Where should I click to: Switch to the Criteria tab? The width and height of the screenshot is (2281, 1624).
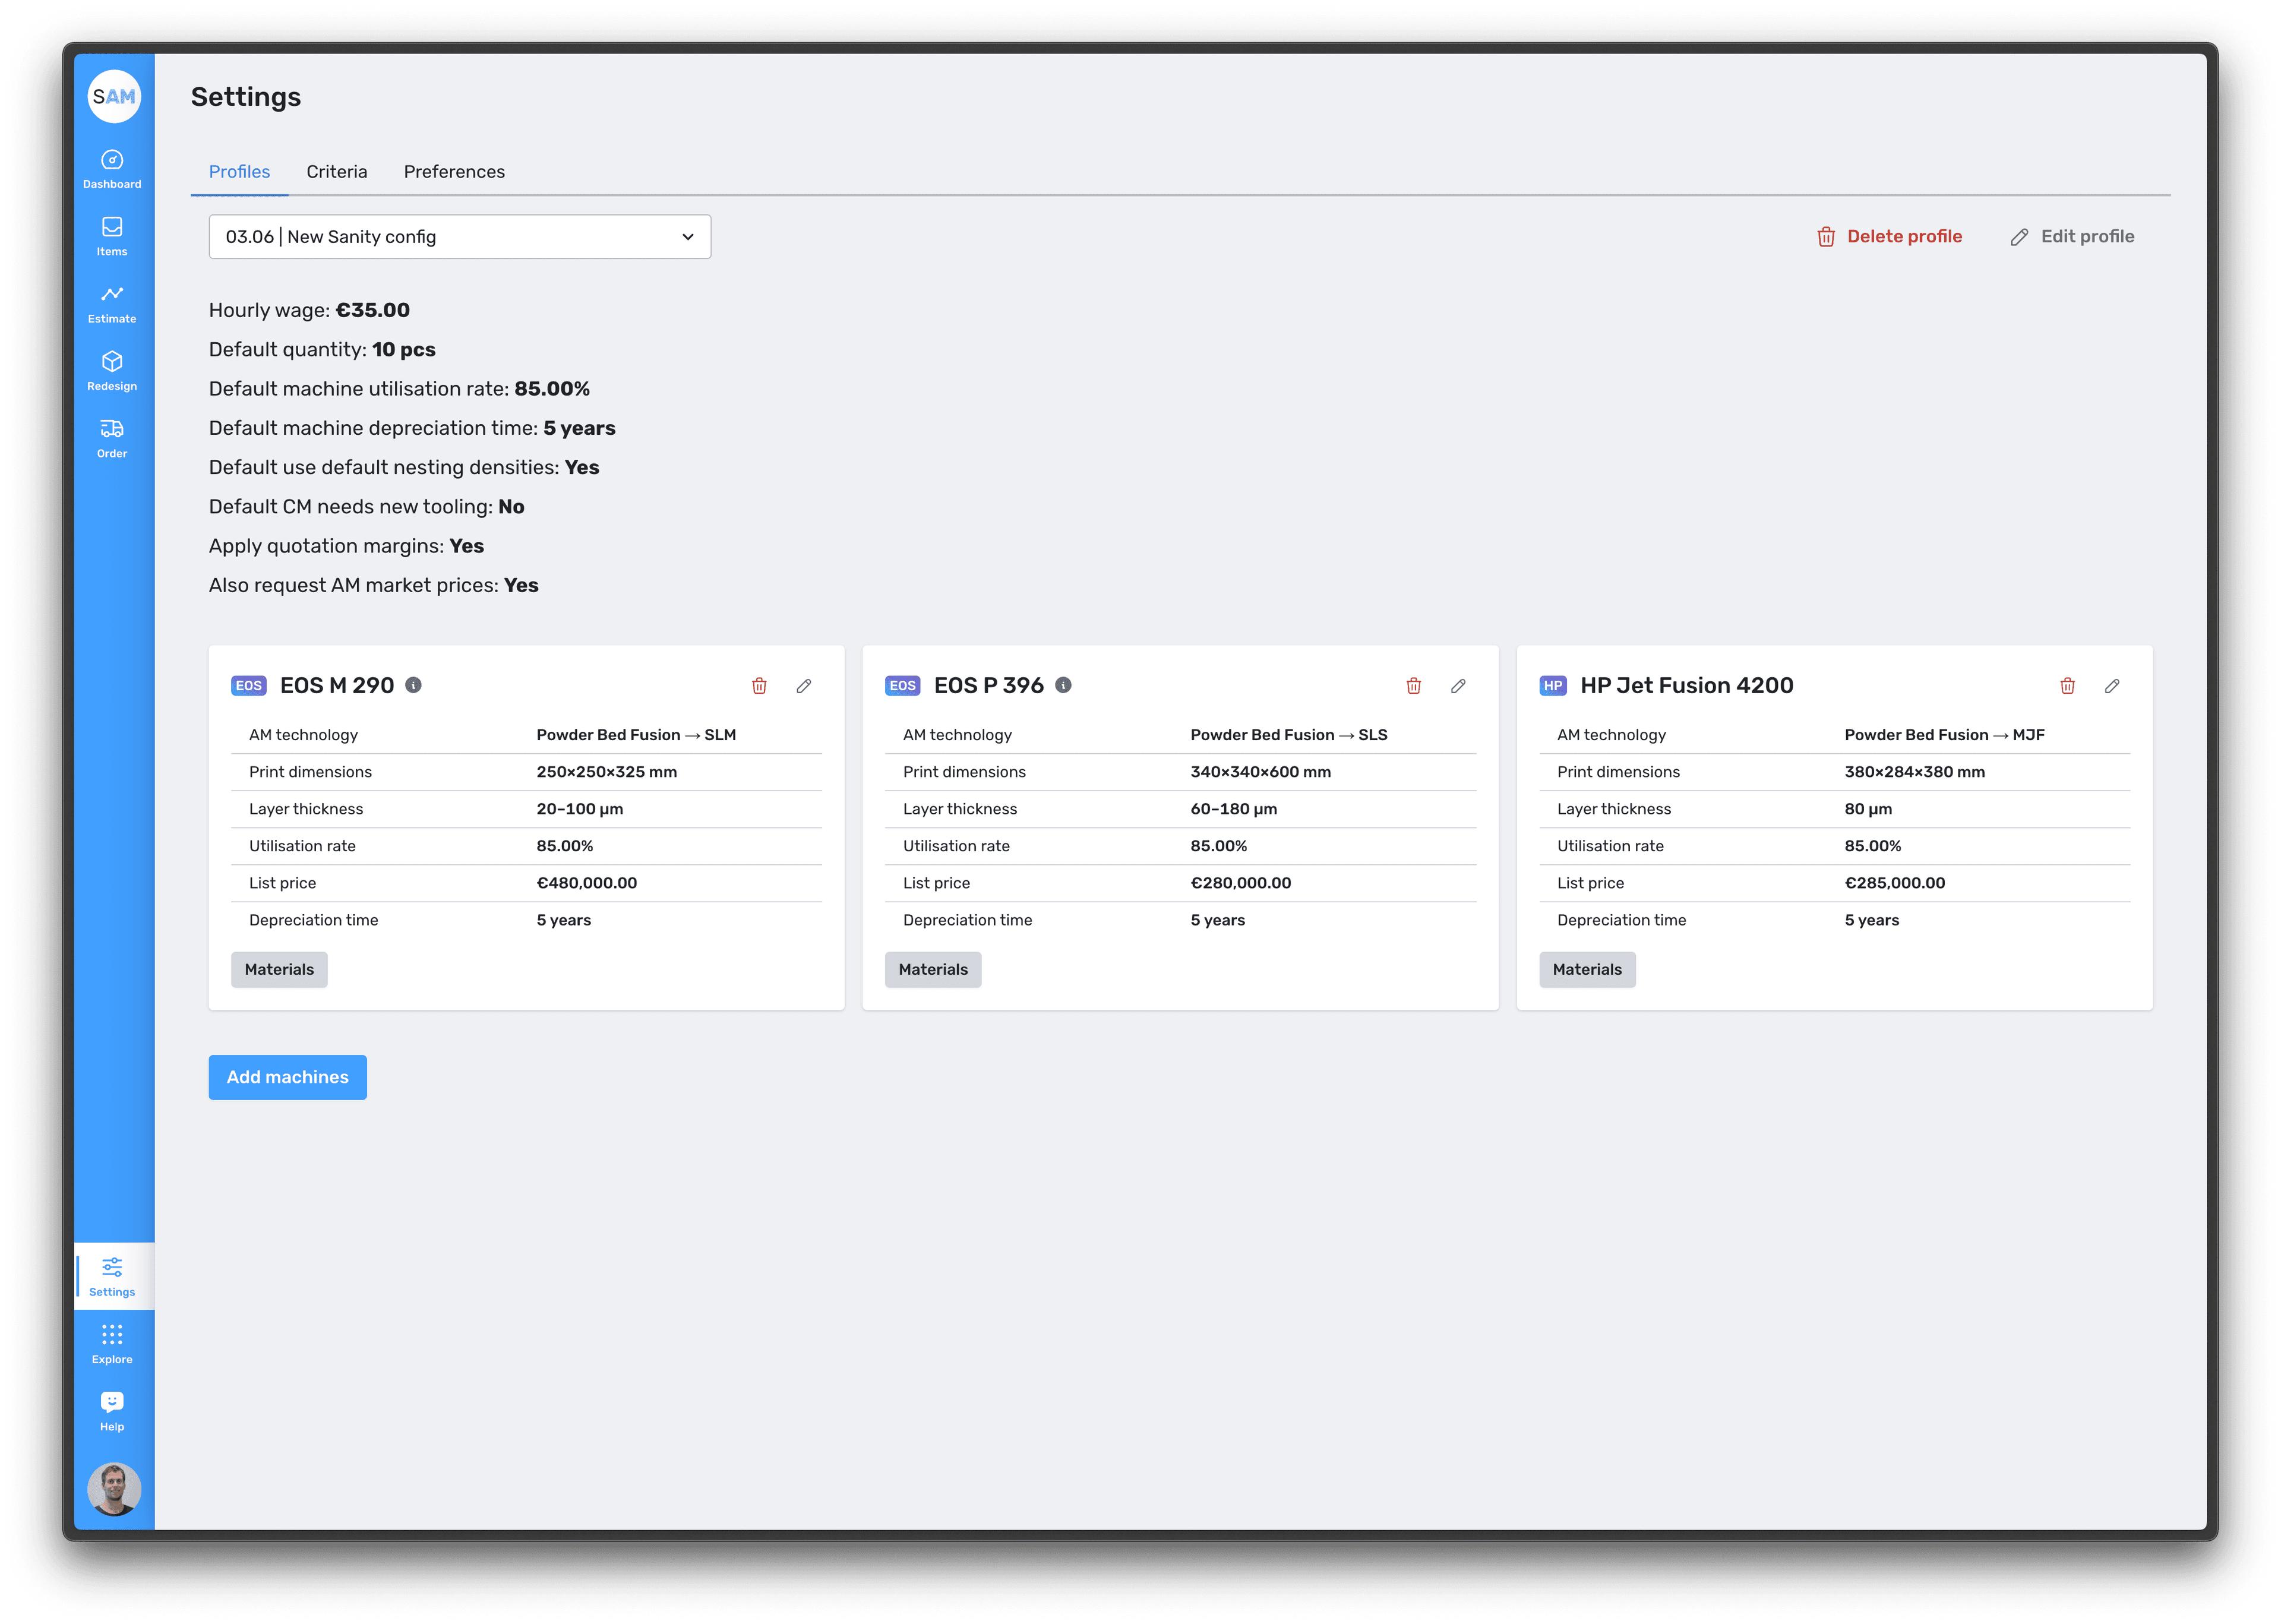pos(337,172)
